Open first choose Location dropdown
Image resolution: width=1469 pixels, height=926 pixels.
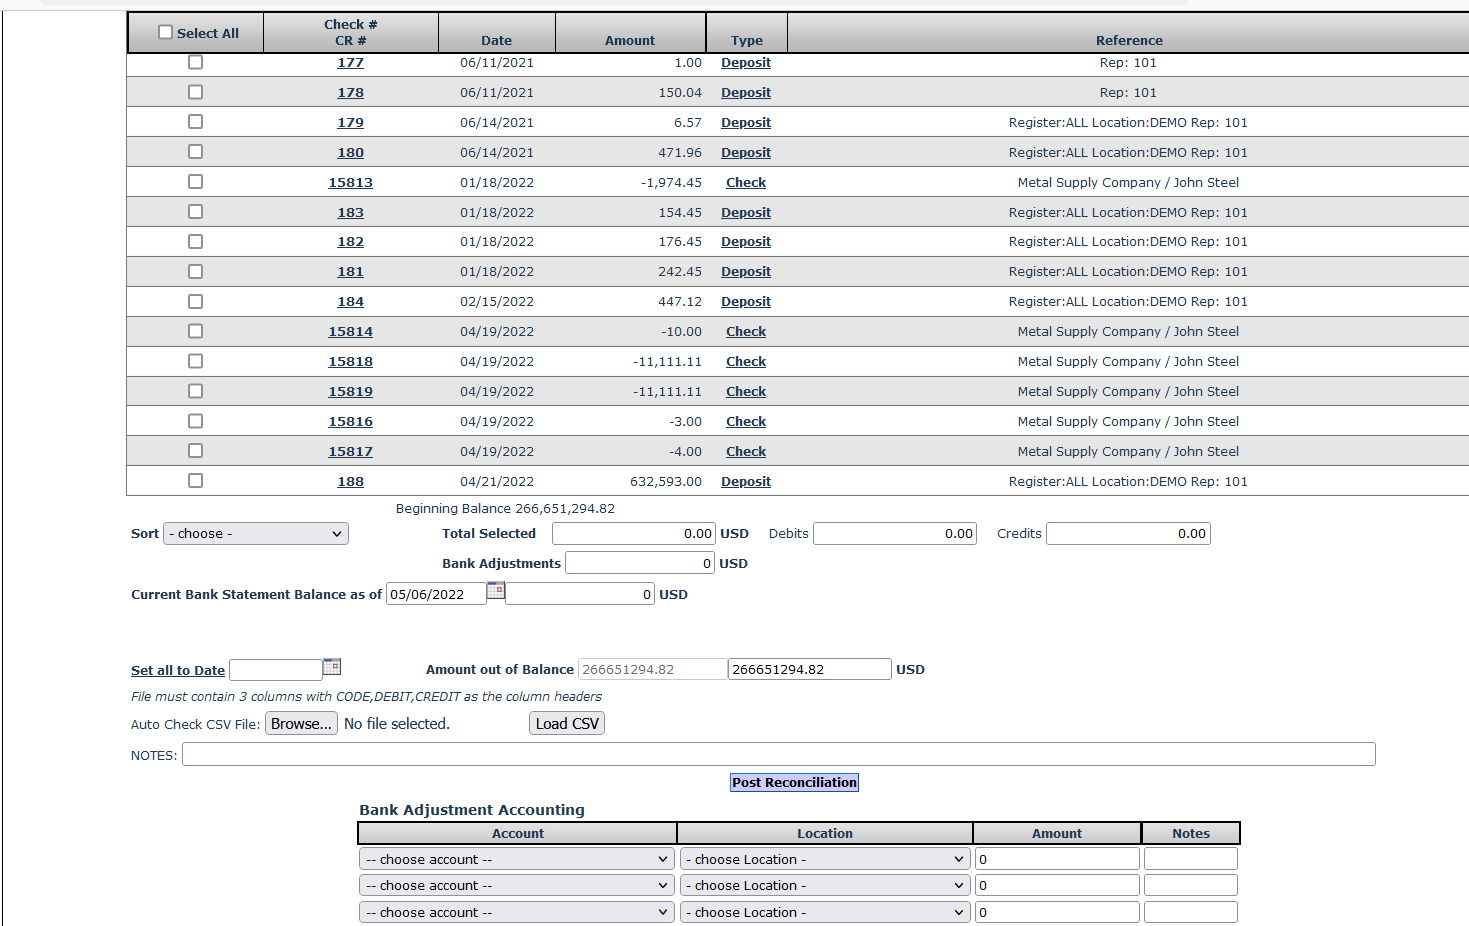(x=824, y=859)
